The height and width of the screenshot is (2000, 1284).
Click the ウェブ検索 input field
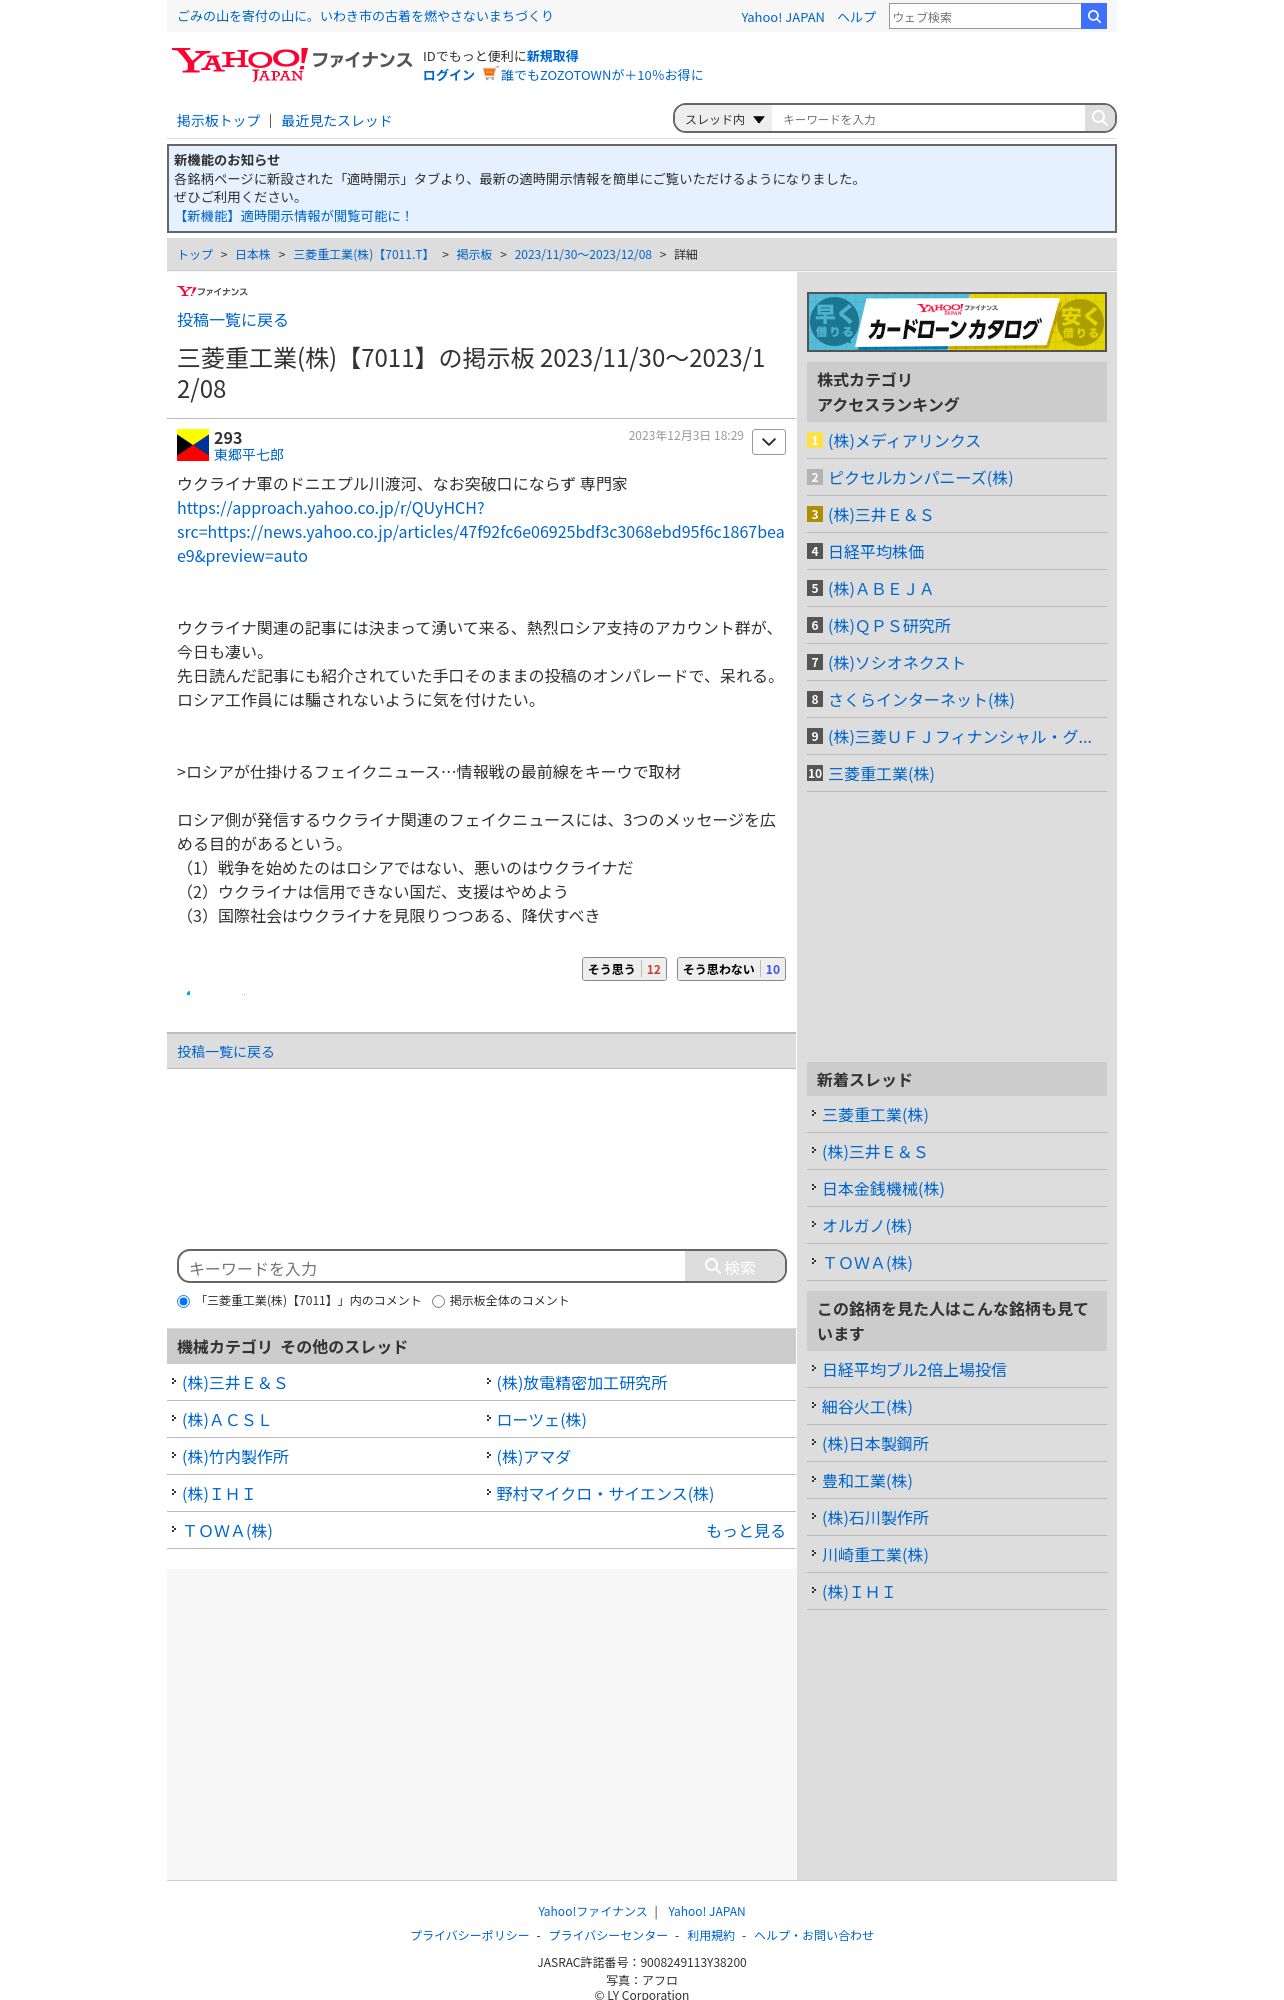[x=985, y=16]
